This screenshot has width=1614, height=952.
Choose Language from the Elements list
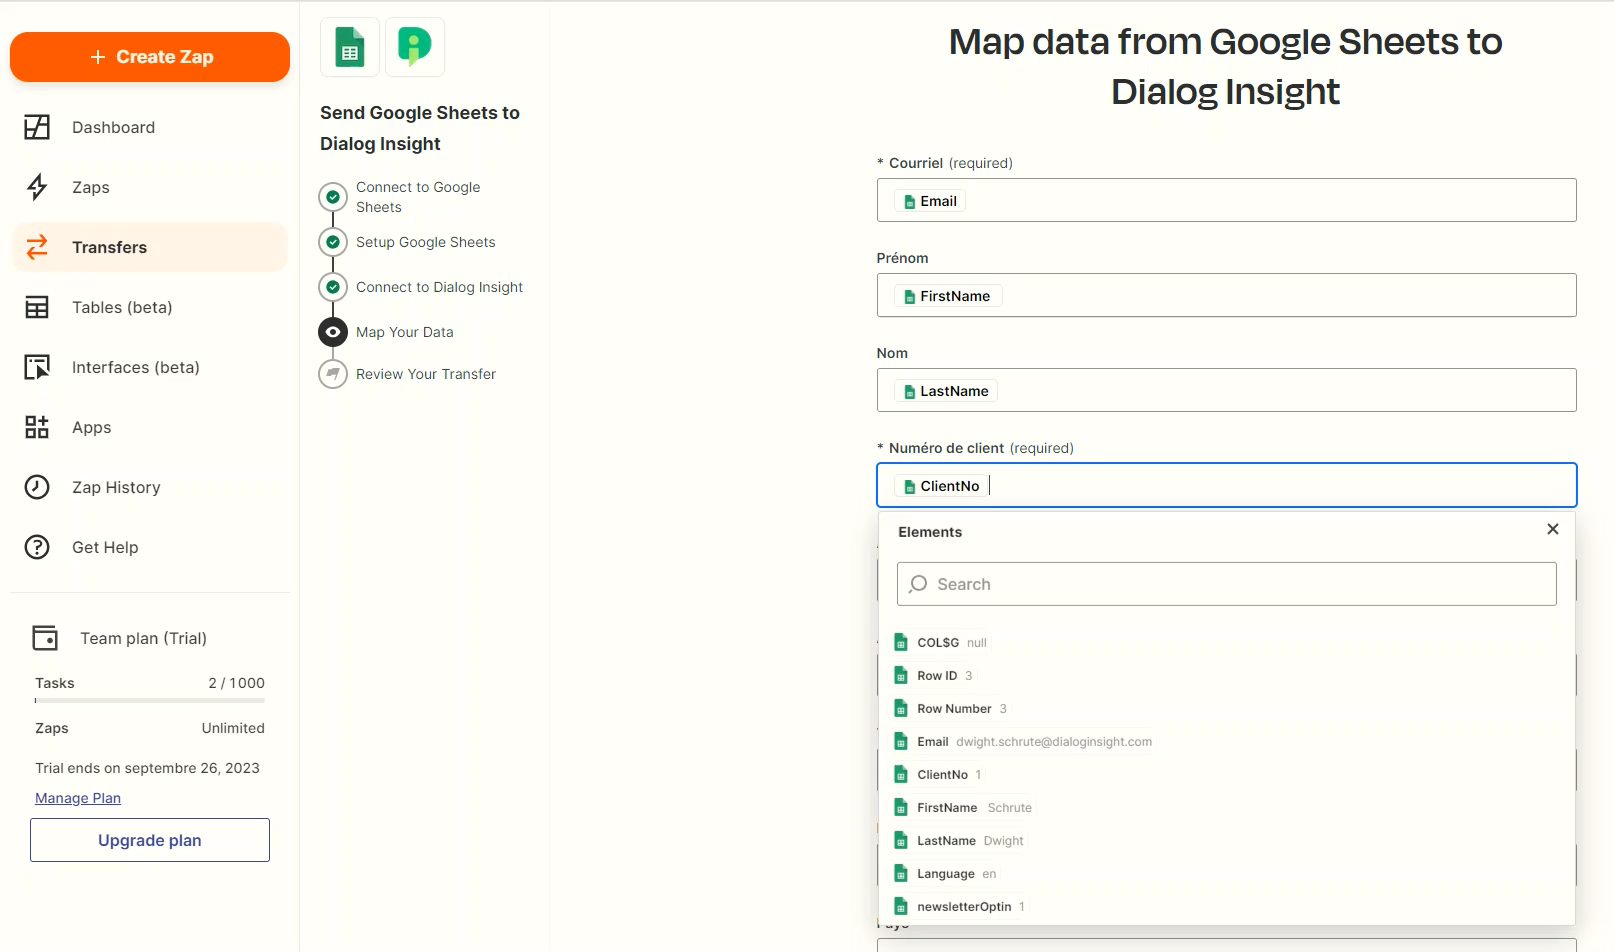pos(946,874)
